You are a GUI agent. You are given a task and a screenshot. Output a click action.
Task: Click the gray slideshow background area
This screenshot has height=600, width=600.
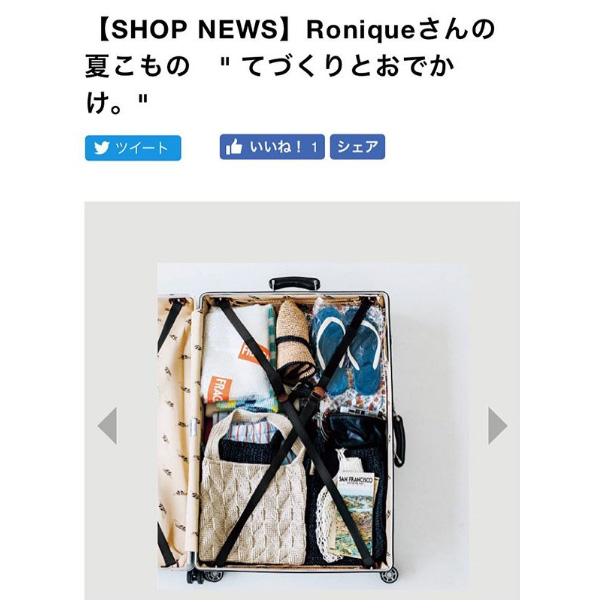click(x=302, y=232)
